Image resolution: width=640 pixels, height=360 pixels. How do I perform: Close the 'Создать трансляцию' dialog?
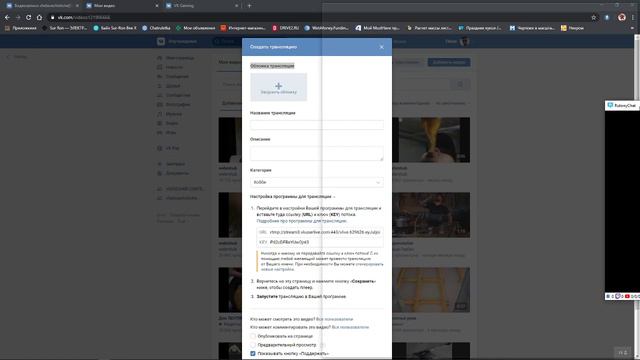pos(381,47)
